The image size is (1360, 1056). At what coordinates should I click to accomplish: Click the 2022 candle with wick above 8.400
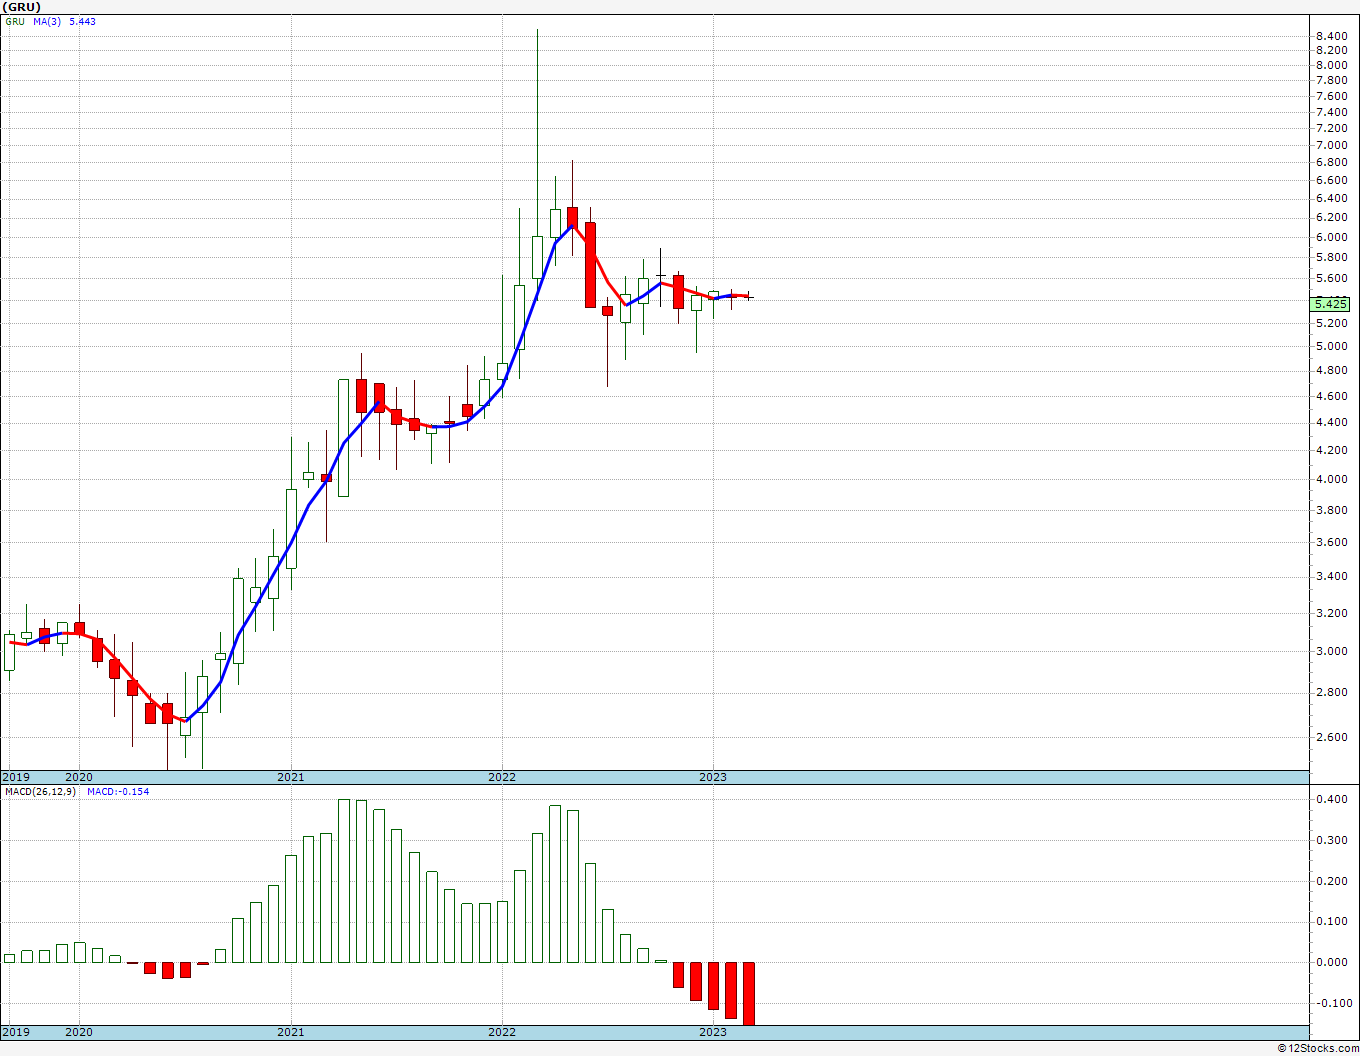pyautogui.click(x=537, y=257)
